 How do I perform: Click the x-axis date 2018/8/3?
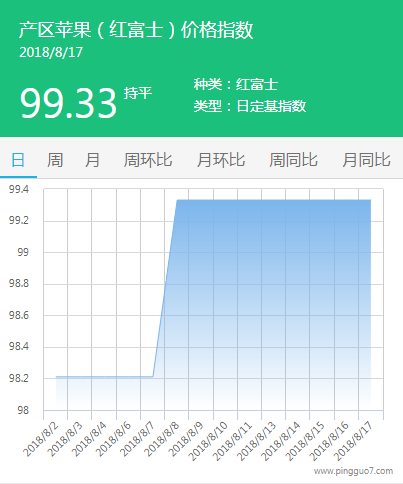coord(65,439)
